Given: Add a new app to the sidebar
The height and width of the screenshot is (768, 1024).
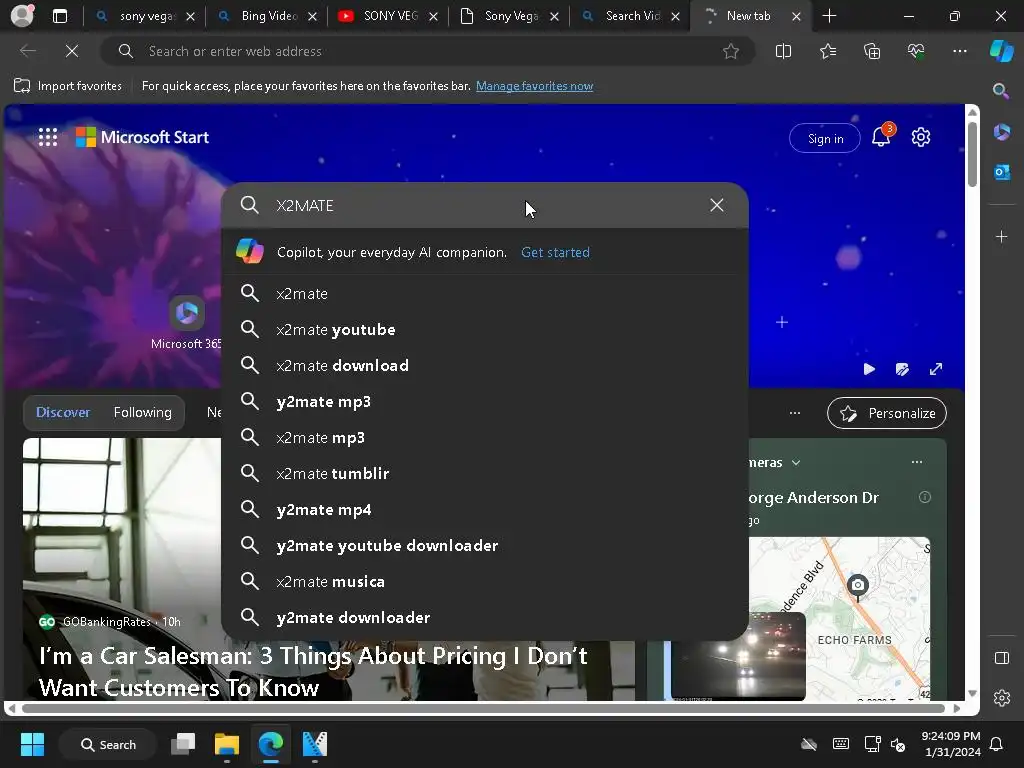Looking at the screenshot, I should click(x=1002, y=236).
